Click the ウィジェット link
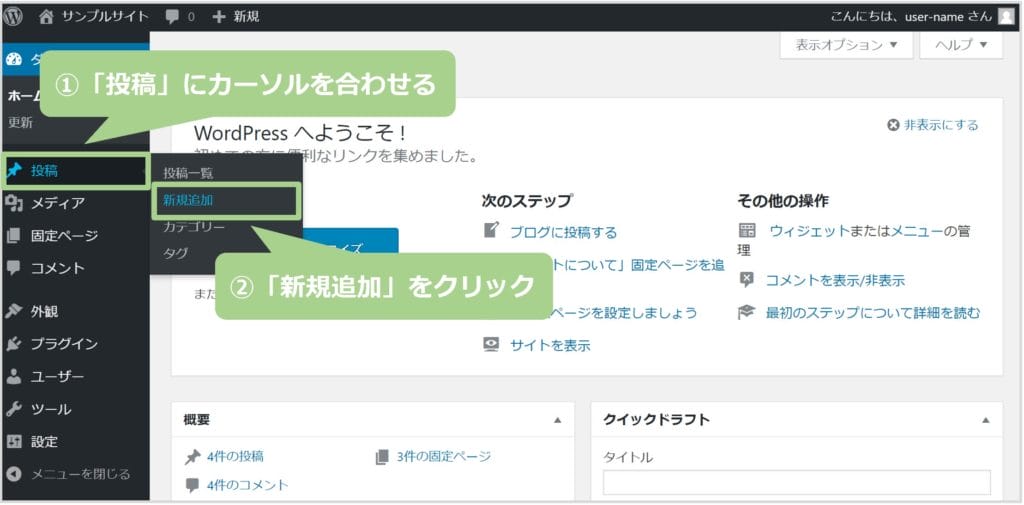The image size is (1024, 505). tap(810, 231)
